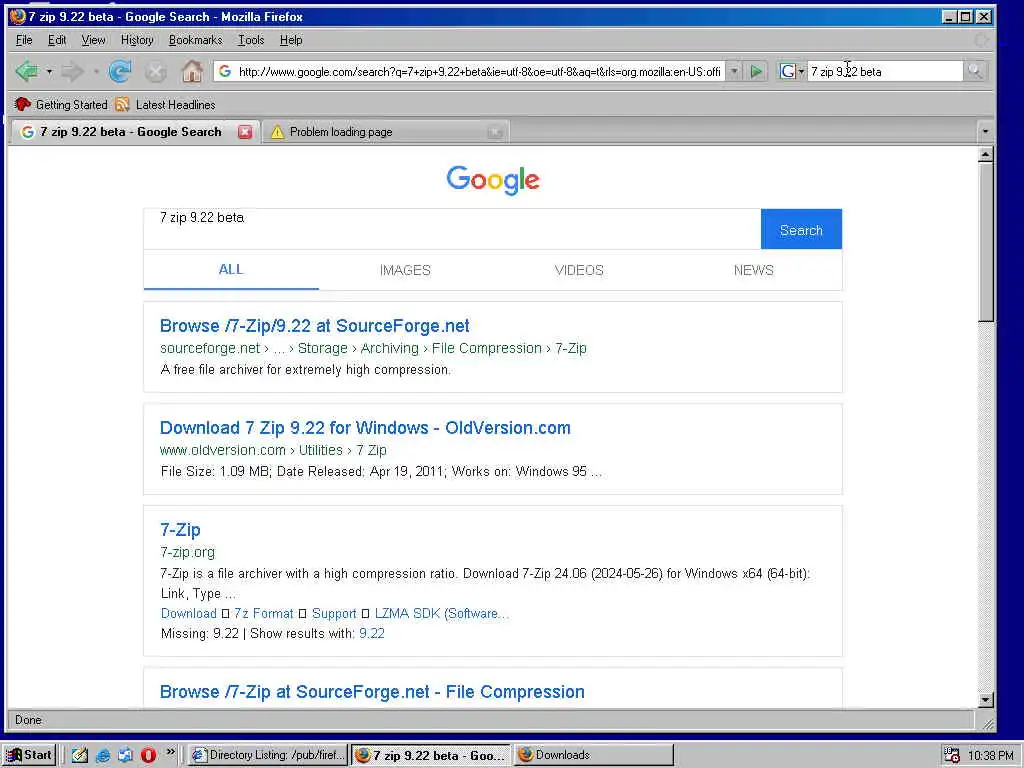Click the blue Search button
Viewport: 1024px width, 768px height.
801,229
